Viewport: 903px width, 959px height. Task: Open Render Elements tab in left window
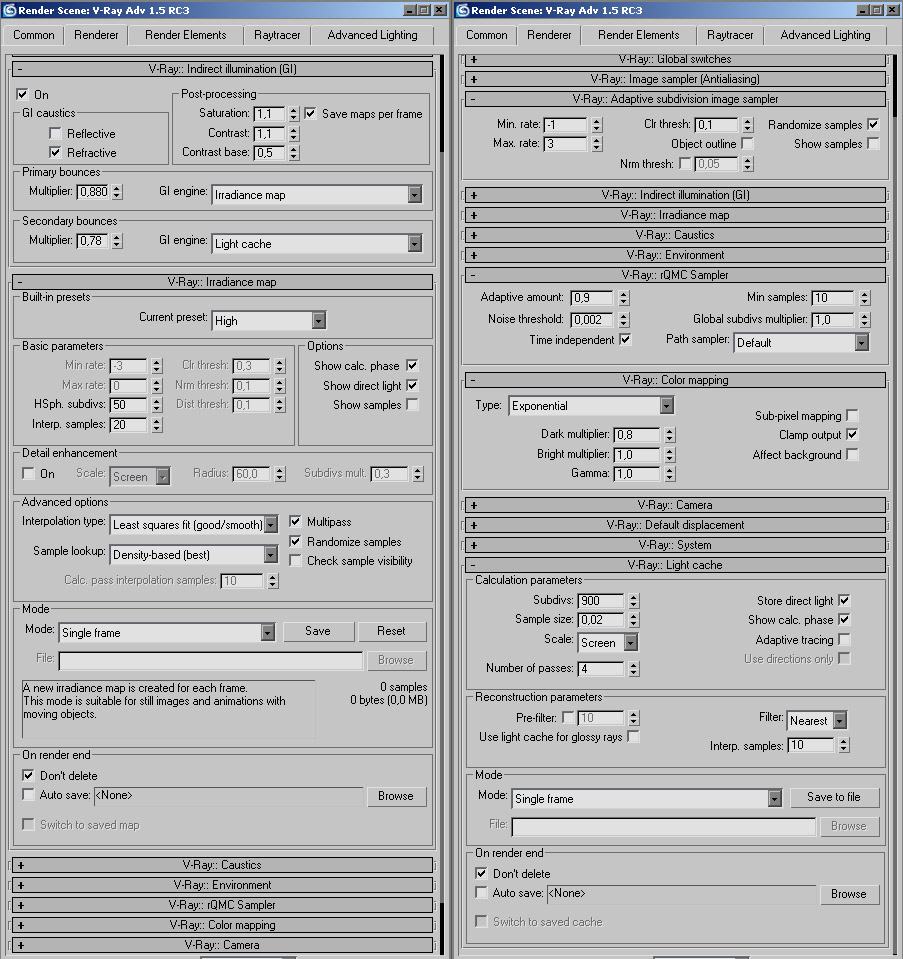click(x=185, y=35)
